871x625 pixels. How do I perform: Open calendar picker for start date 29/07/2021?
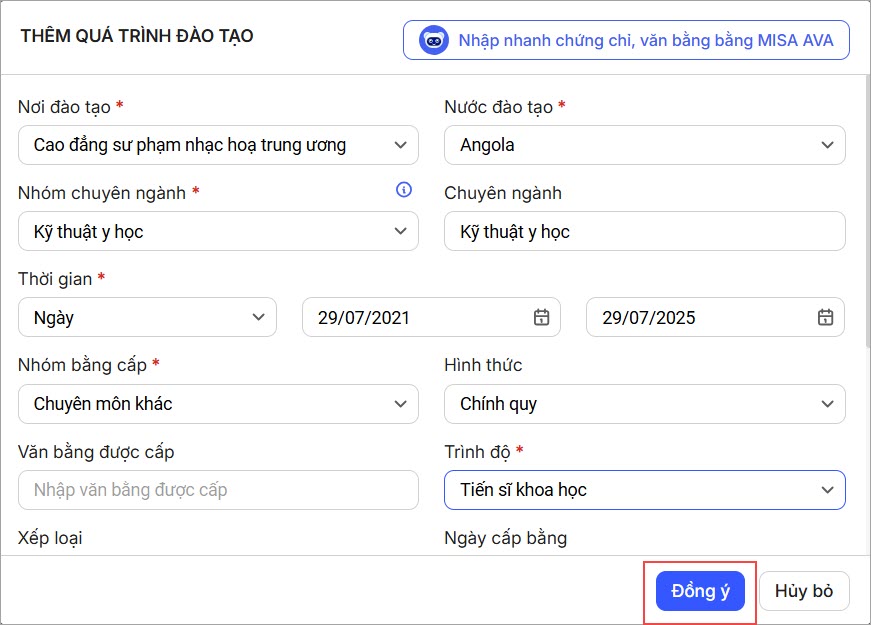541,318
